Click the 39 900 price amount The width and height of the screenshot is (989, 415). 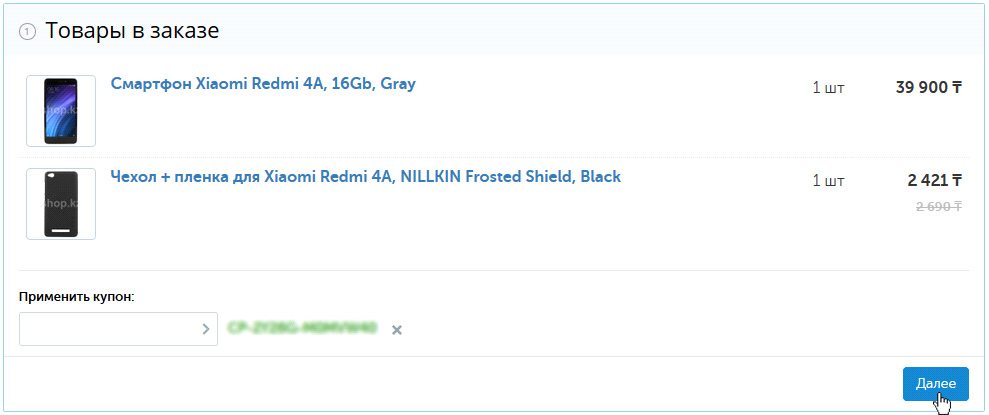pyautogui.click(x=921, y=88)
